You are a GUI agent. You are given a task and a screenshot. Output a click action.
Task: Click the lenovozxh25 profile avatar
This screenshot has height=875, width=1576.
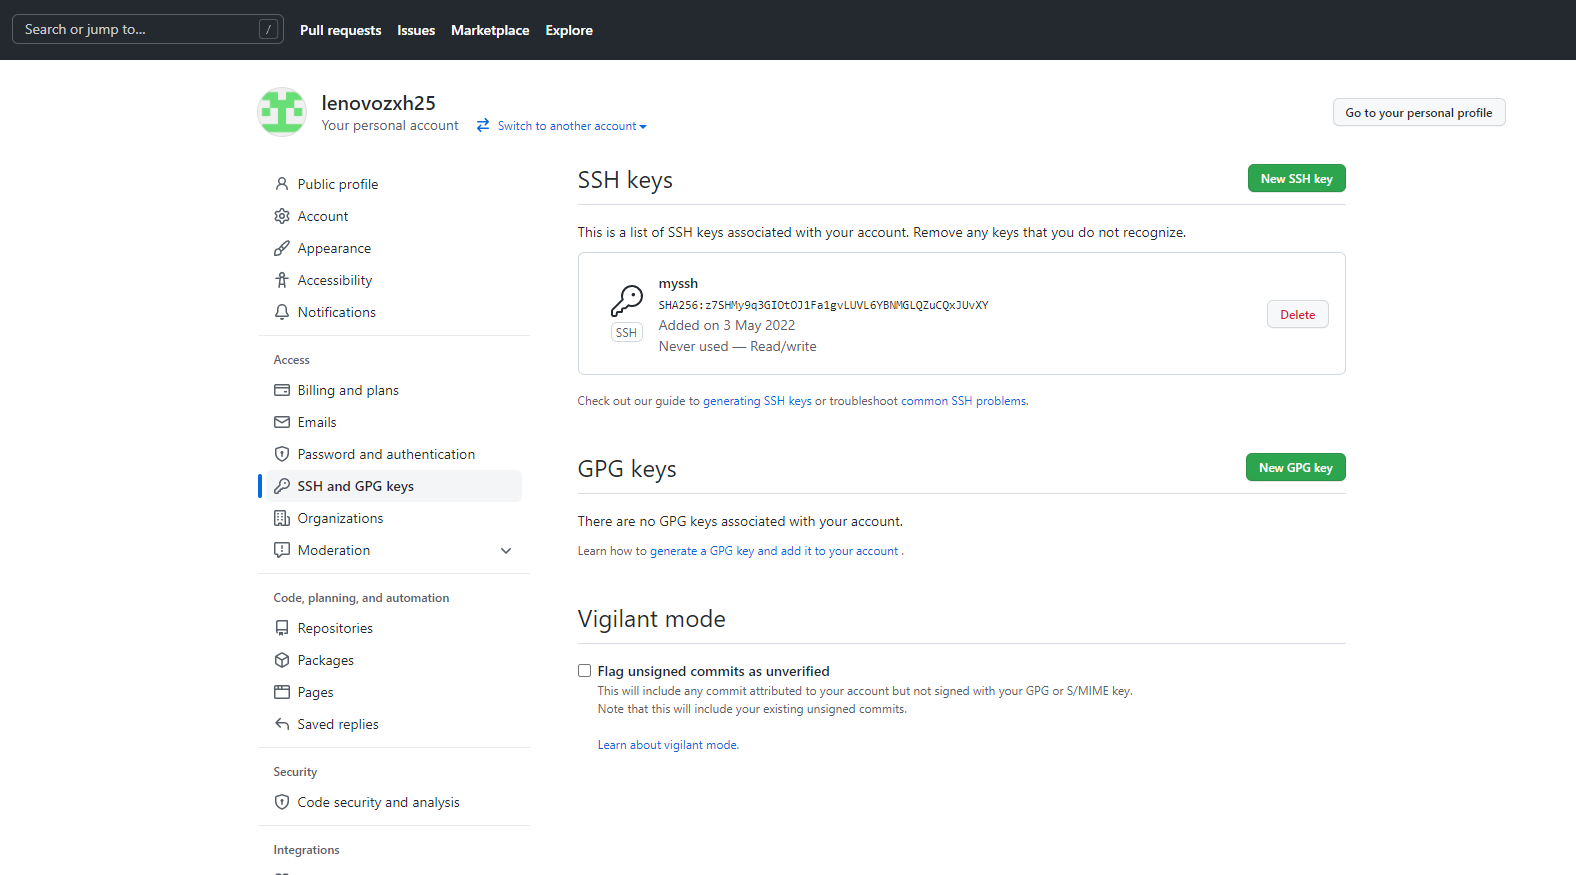[282, 112]
